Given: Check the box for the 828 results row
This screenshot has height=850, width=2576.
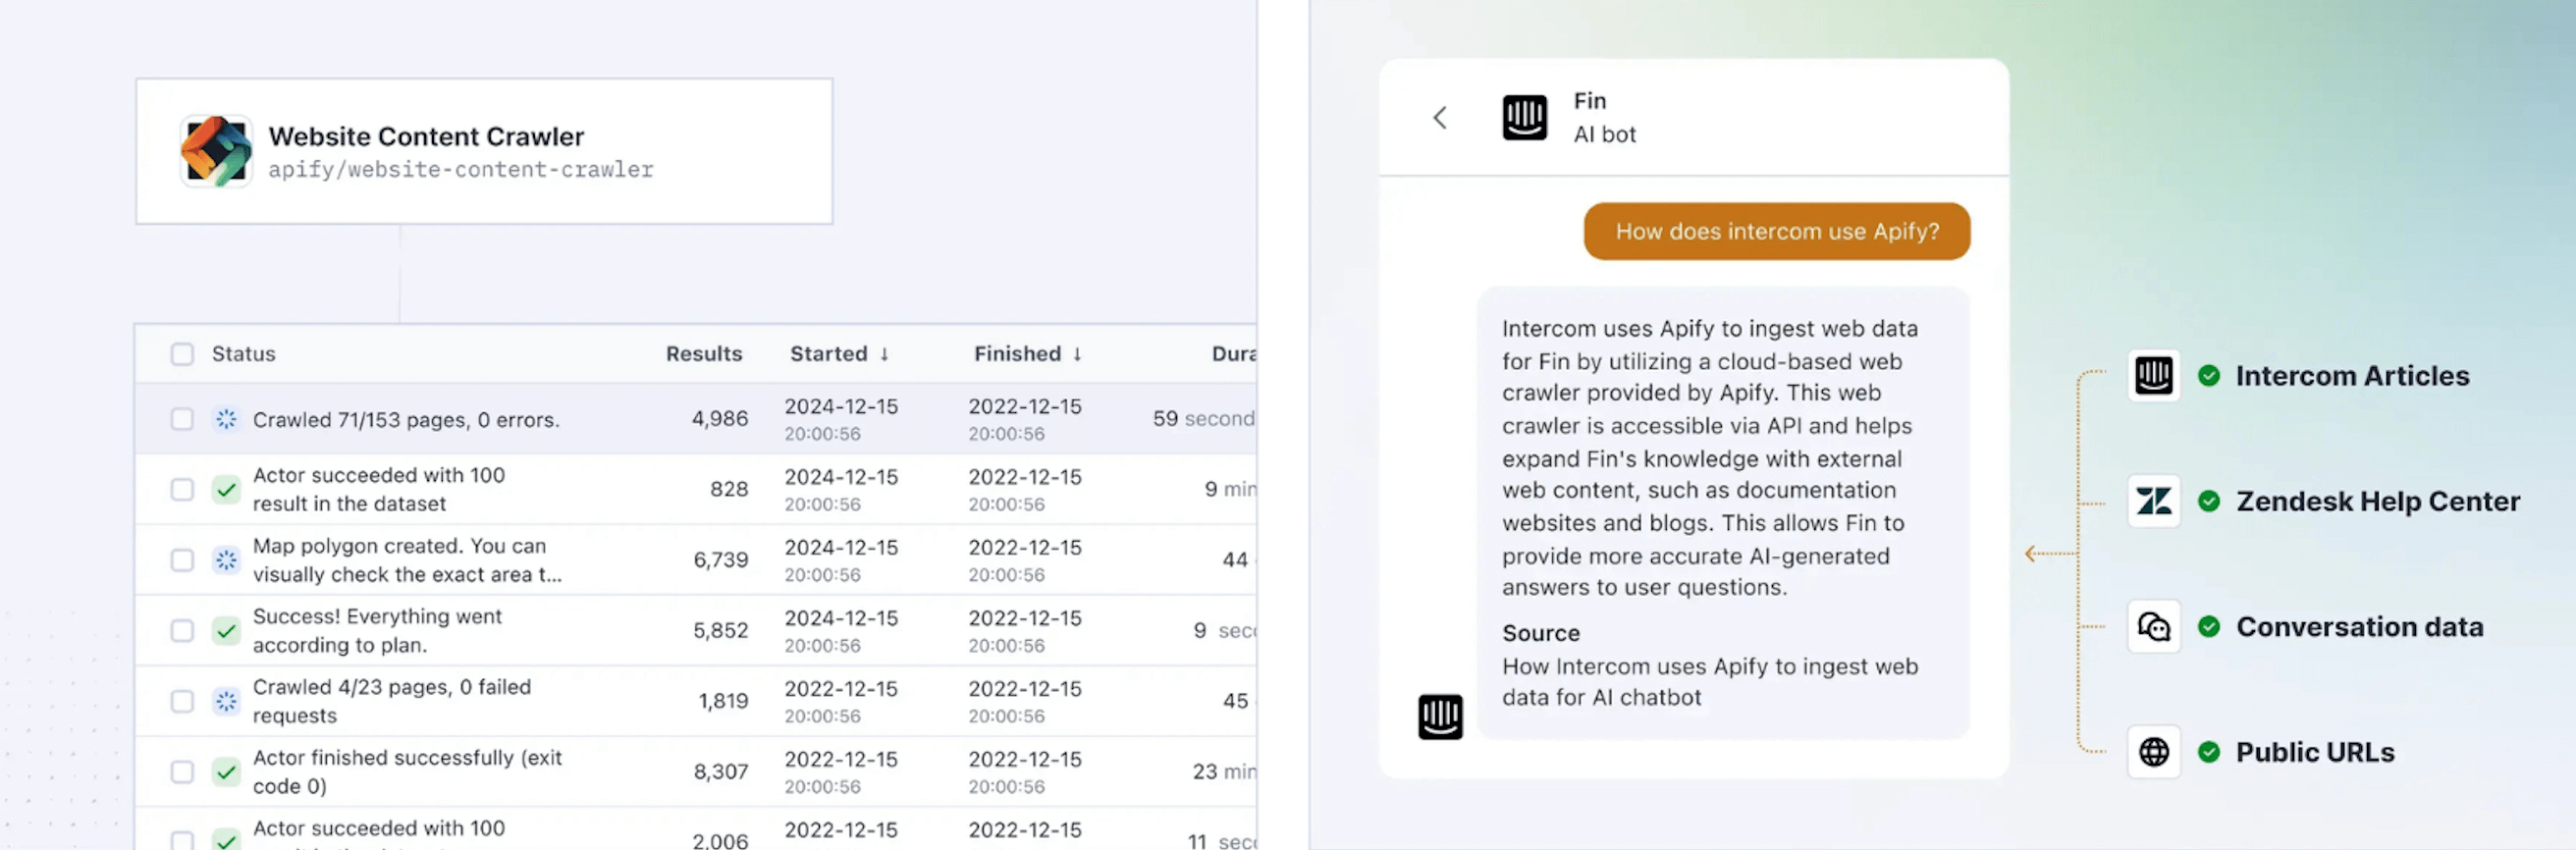Looking at the screenshot, I should [x=182, y=489].
